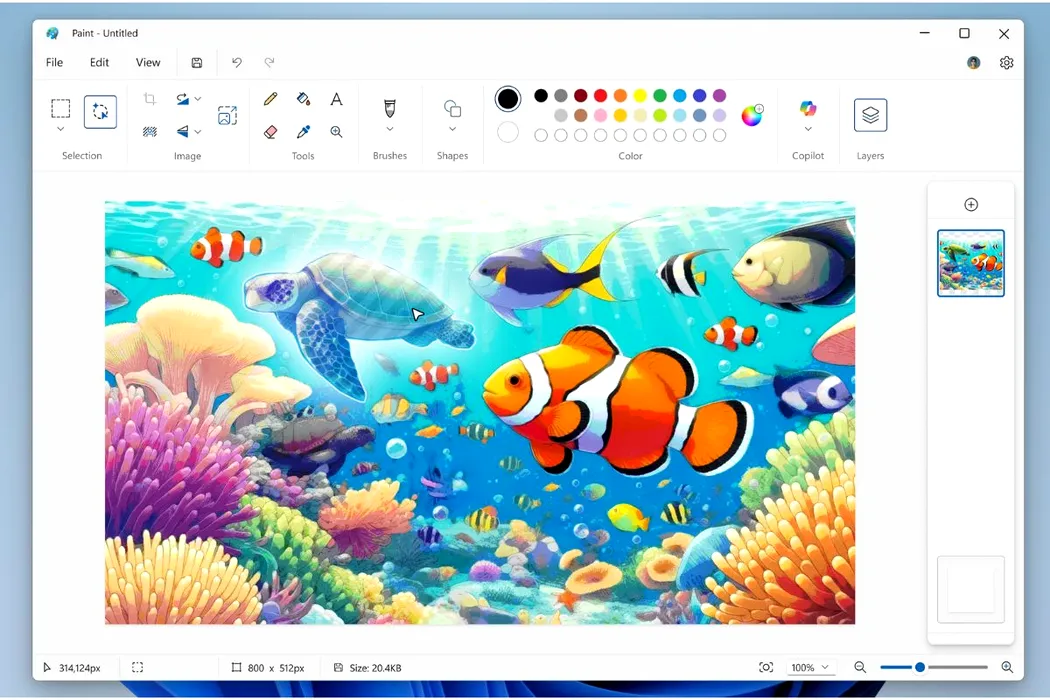Click the zoom in magnifier
Screen dimensions: 1050x700
(x=1007, y=667)
